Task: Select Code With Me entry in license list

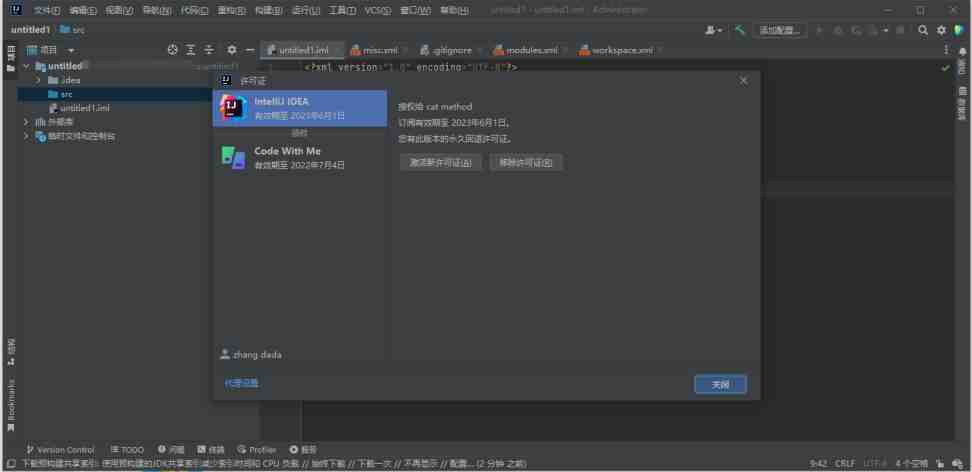Action: (300, 158)
